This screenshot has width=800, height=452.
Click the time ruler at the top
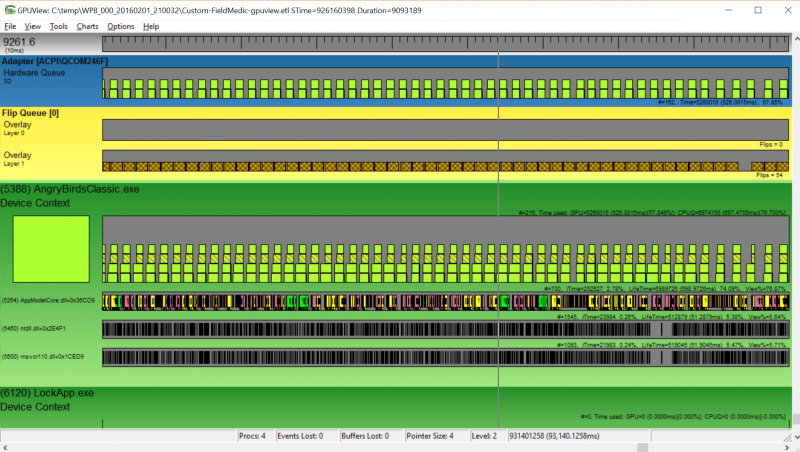445,44
